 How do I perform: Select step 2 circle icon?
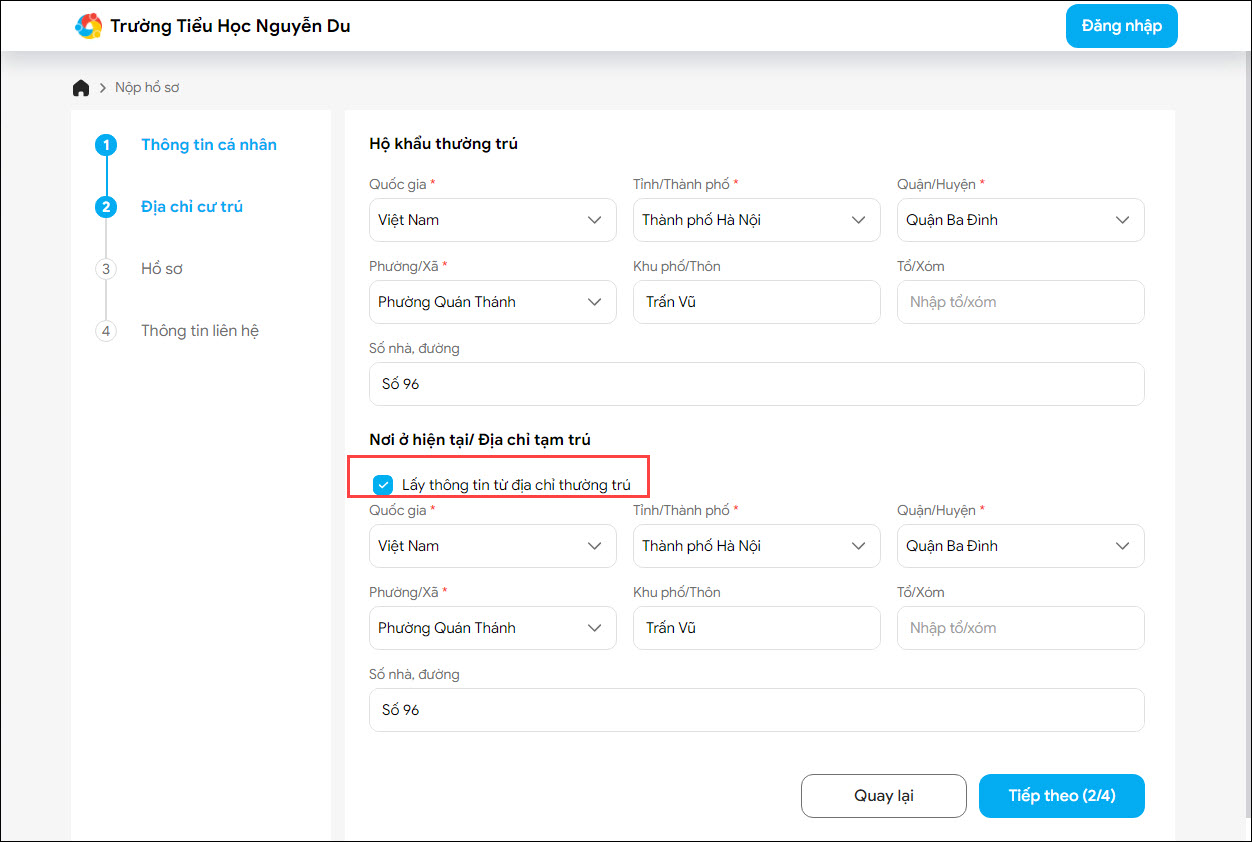106,207
